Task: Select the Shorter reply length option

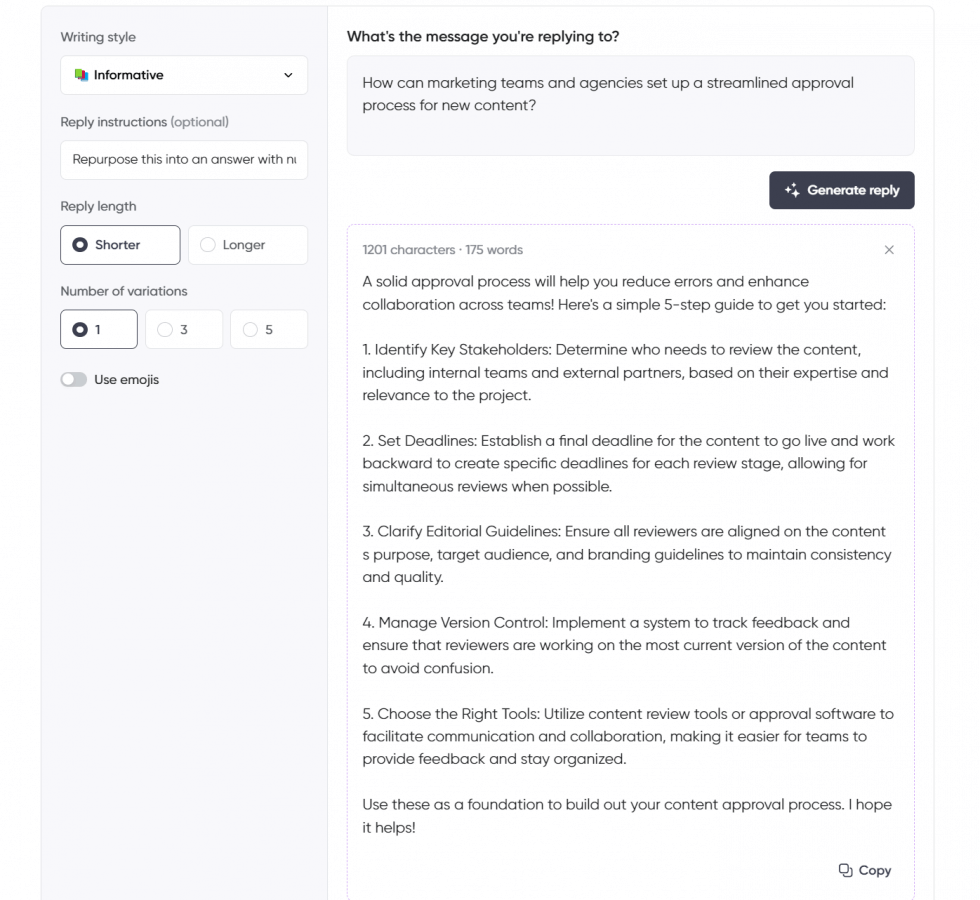Action: point(120,244)
